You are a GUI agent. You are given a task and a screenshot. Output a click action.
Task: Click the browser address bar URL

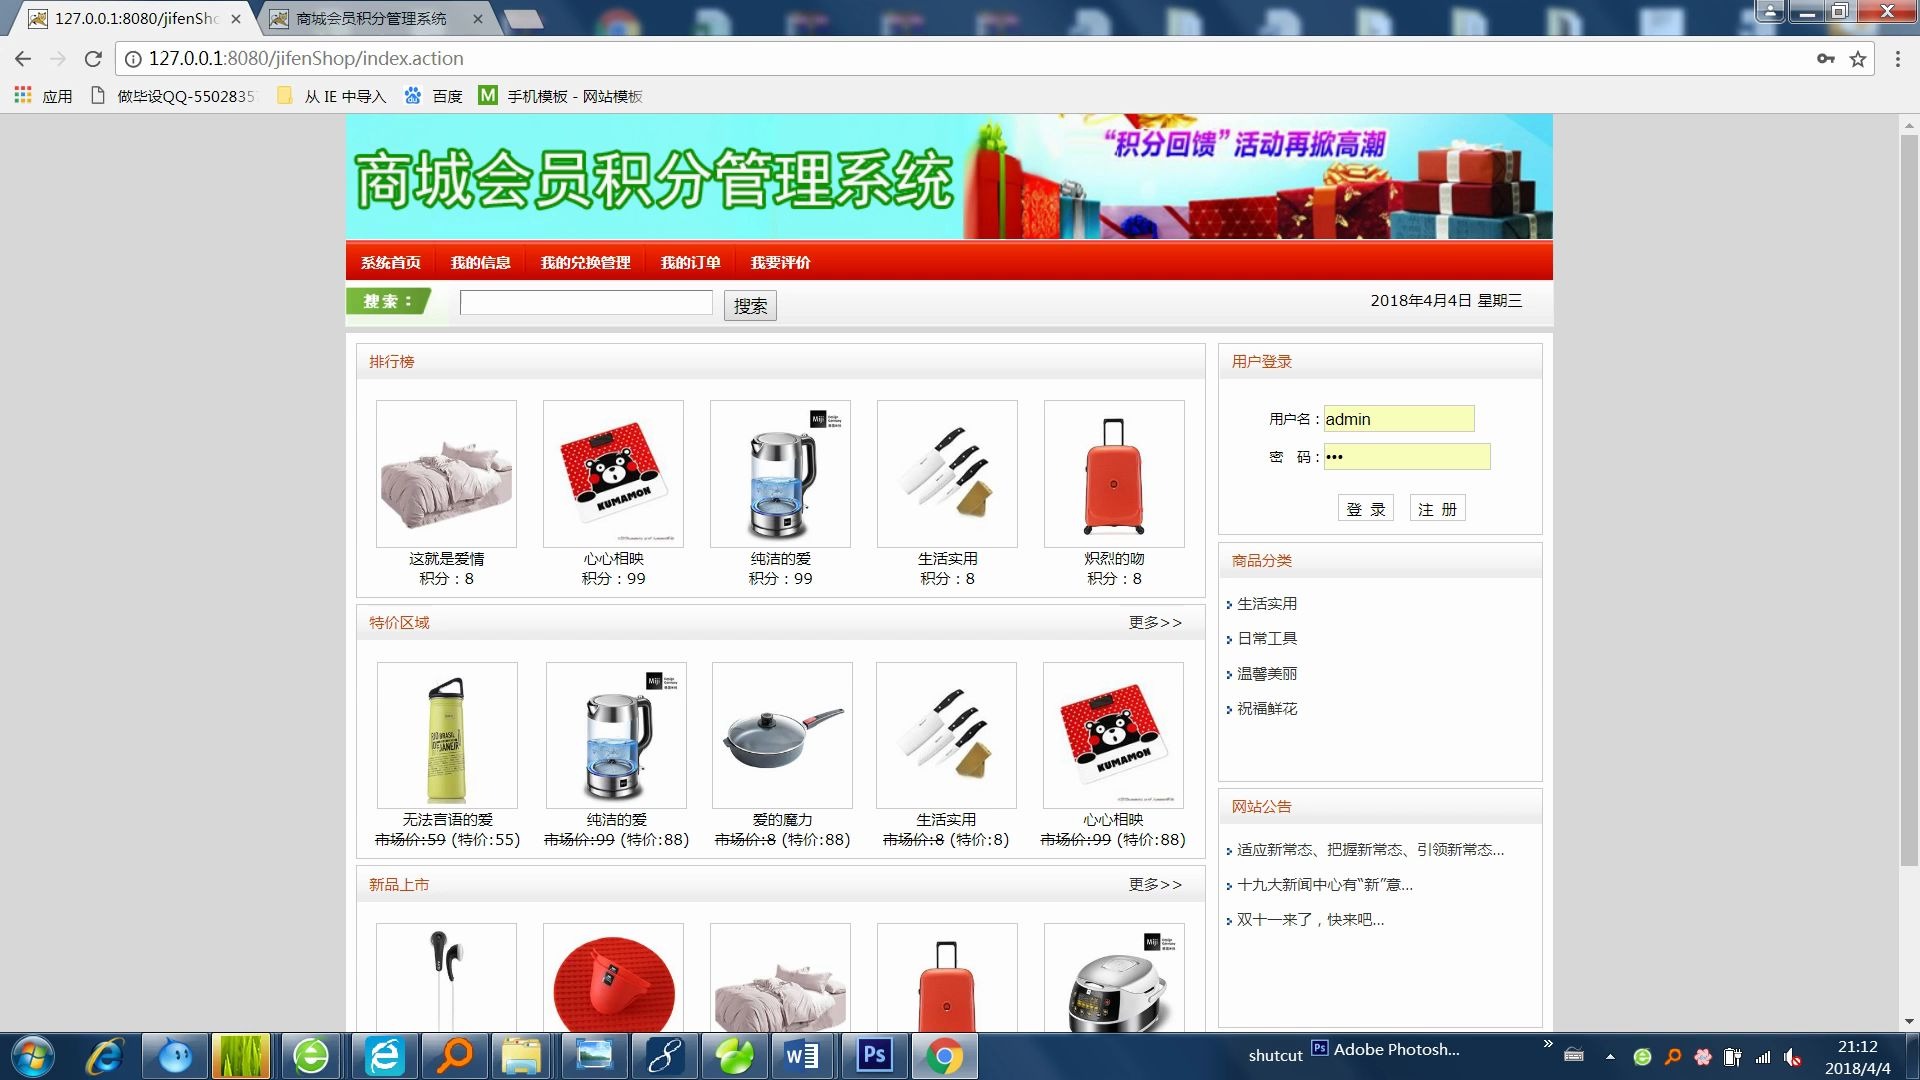click(306, 59)
